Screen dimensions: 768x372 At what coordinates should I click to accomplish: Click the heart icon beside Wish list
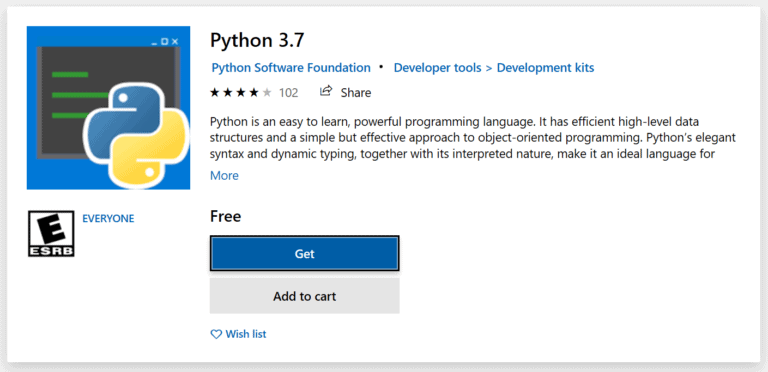point(216,334)
